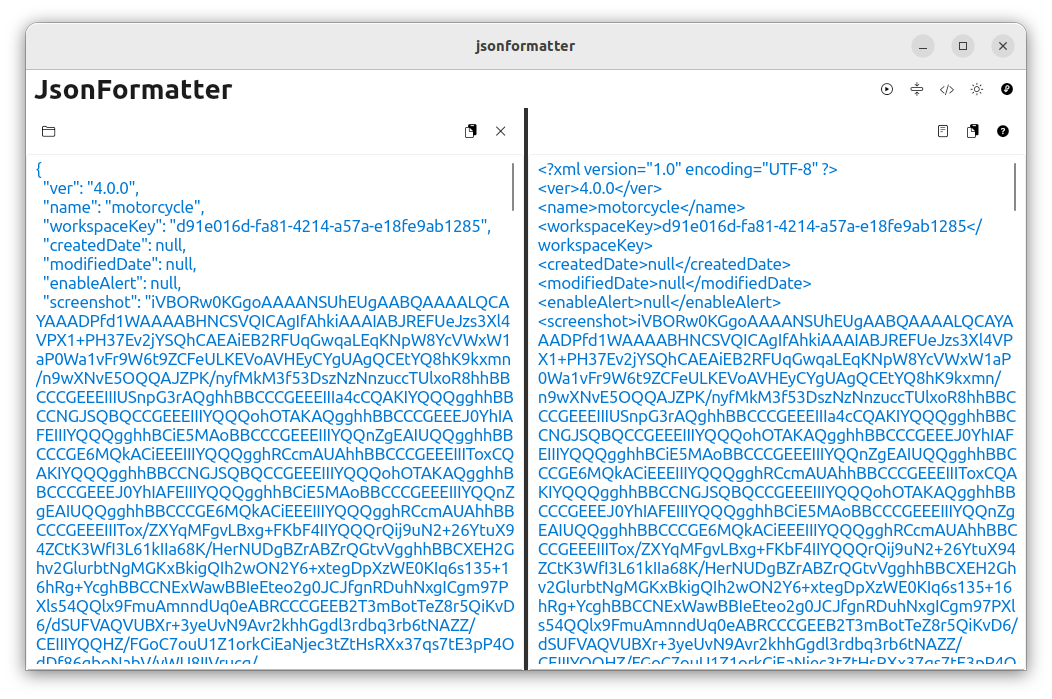1052x699 pixels.
Task: Click the JsonFormatter heading
Action: [x=132, y=90]
